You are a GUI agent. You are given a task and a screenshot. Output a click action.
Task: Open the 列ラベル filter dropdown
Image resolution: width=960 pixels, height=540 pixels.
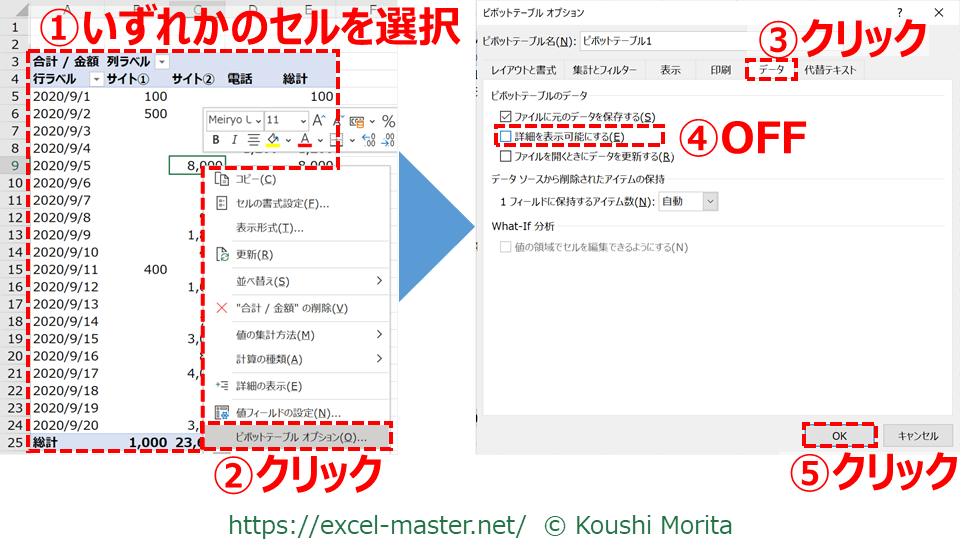click(161, 62)
